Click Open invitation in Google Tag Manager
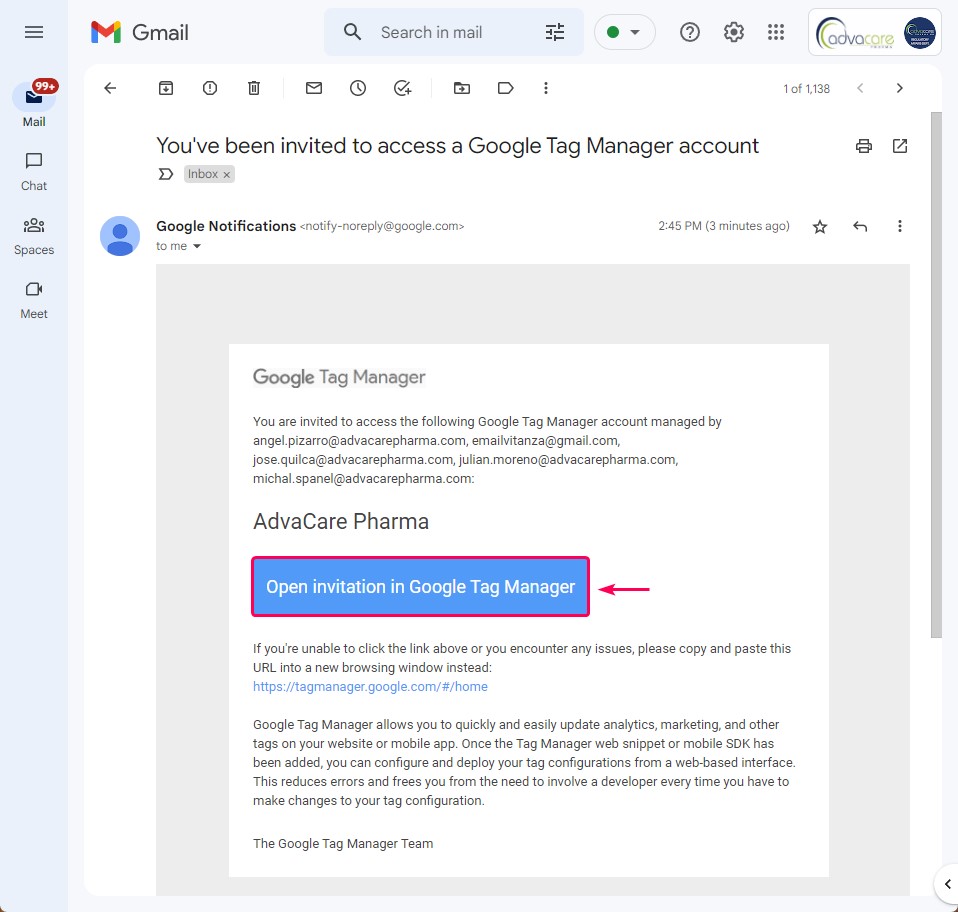The width and height of the screenshot is (958, 912). 420,586
